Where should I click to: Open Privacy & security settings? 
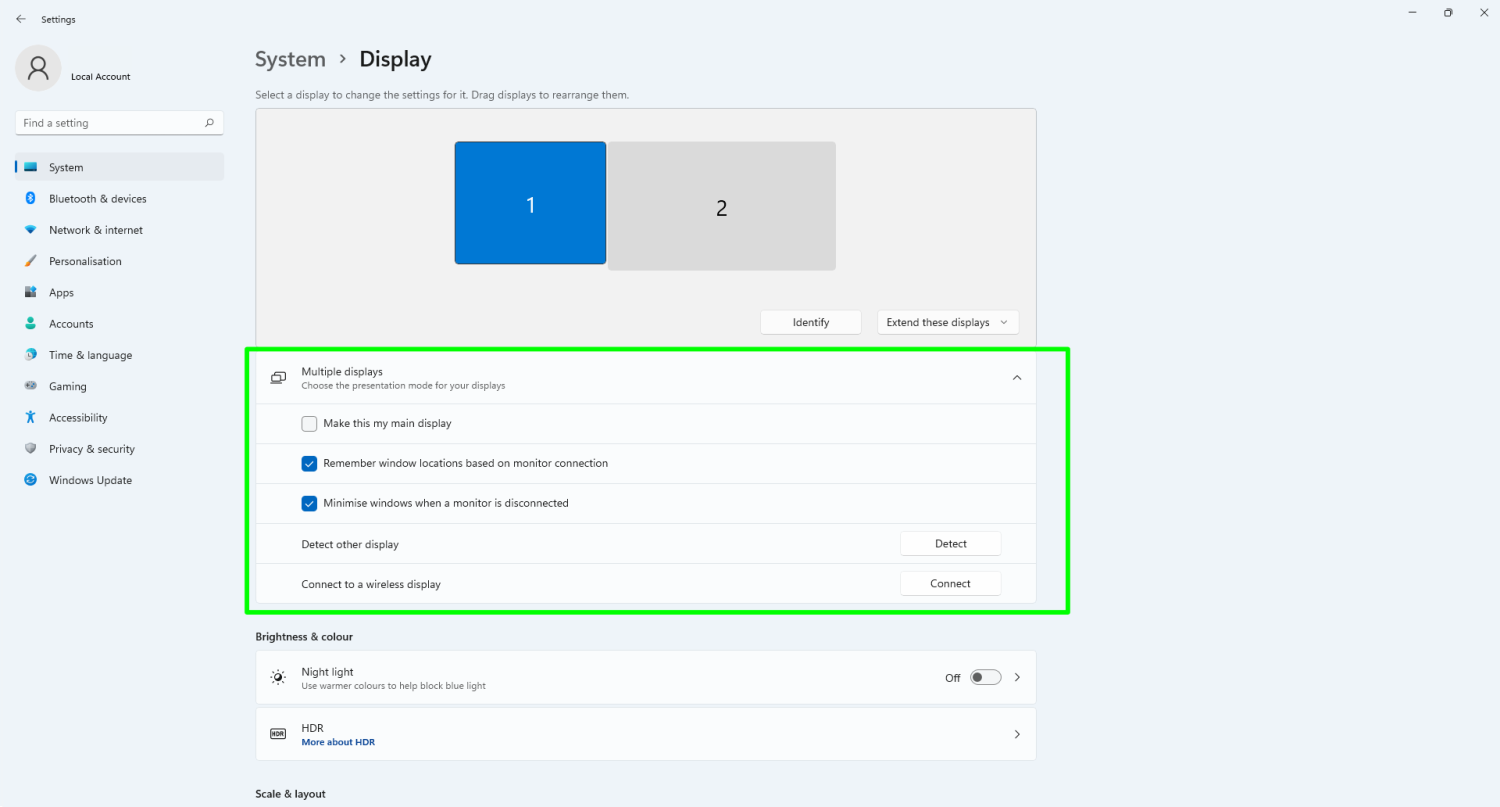click(x=92, y=448)
